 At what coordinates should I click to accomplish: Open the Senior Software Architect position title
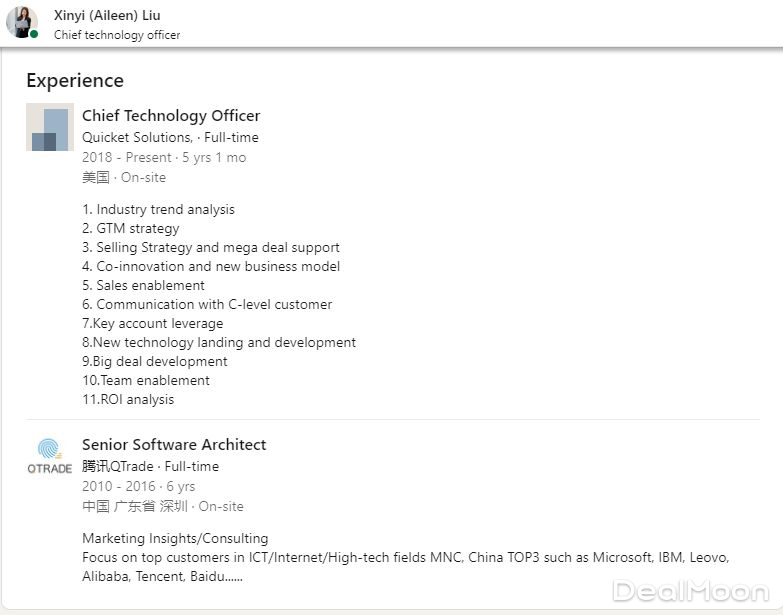174,445
